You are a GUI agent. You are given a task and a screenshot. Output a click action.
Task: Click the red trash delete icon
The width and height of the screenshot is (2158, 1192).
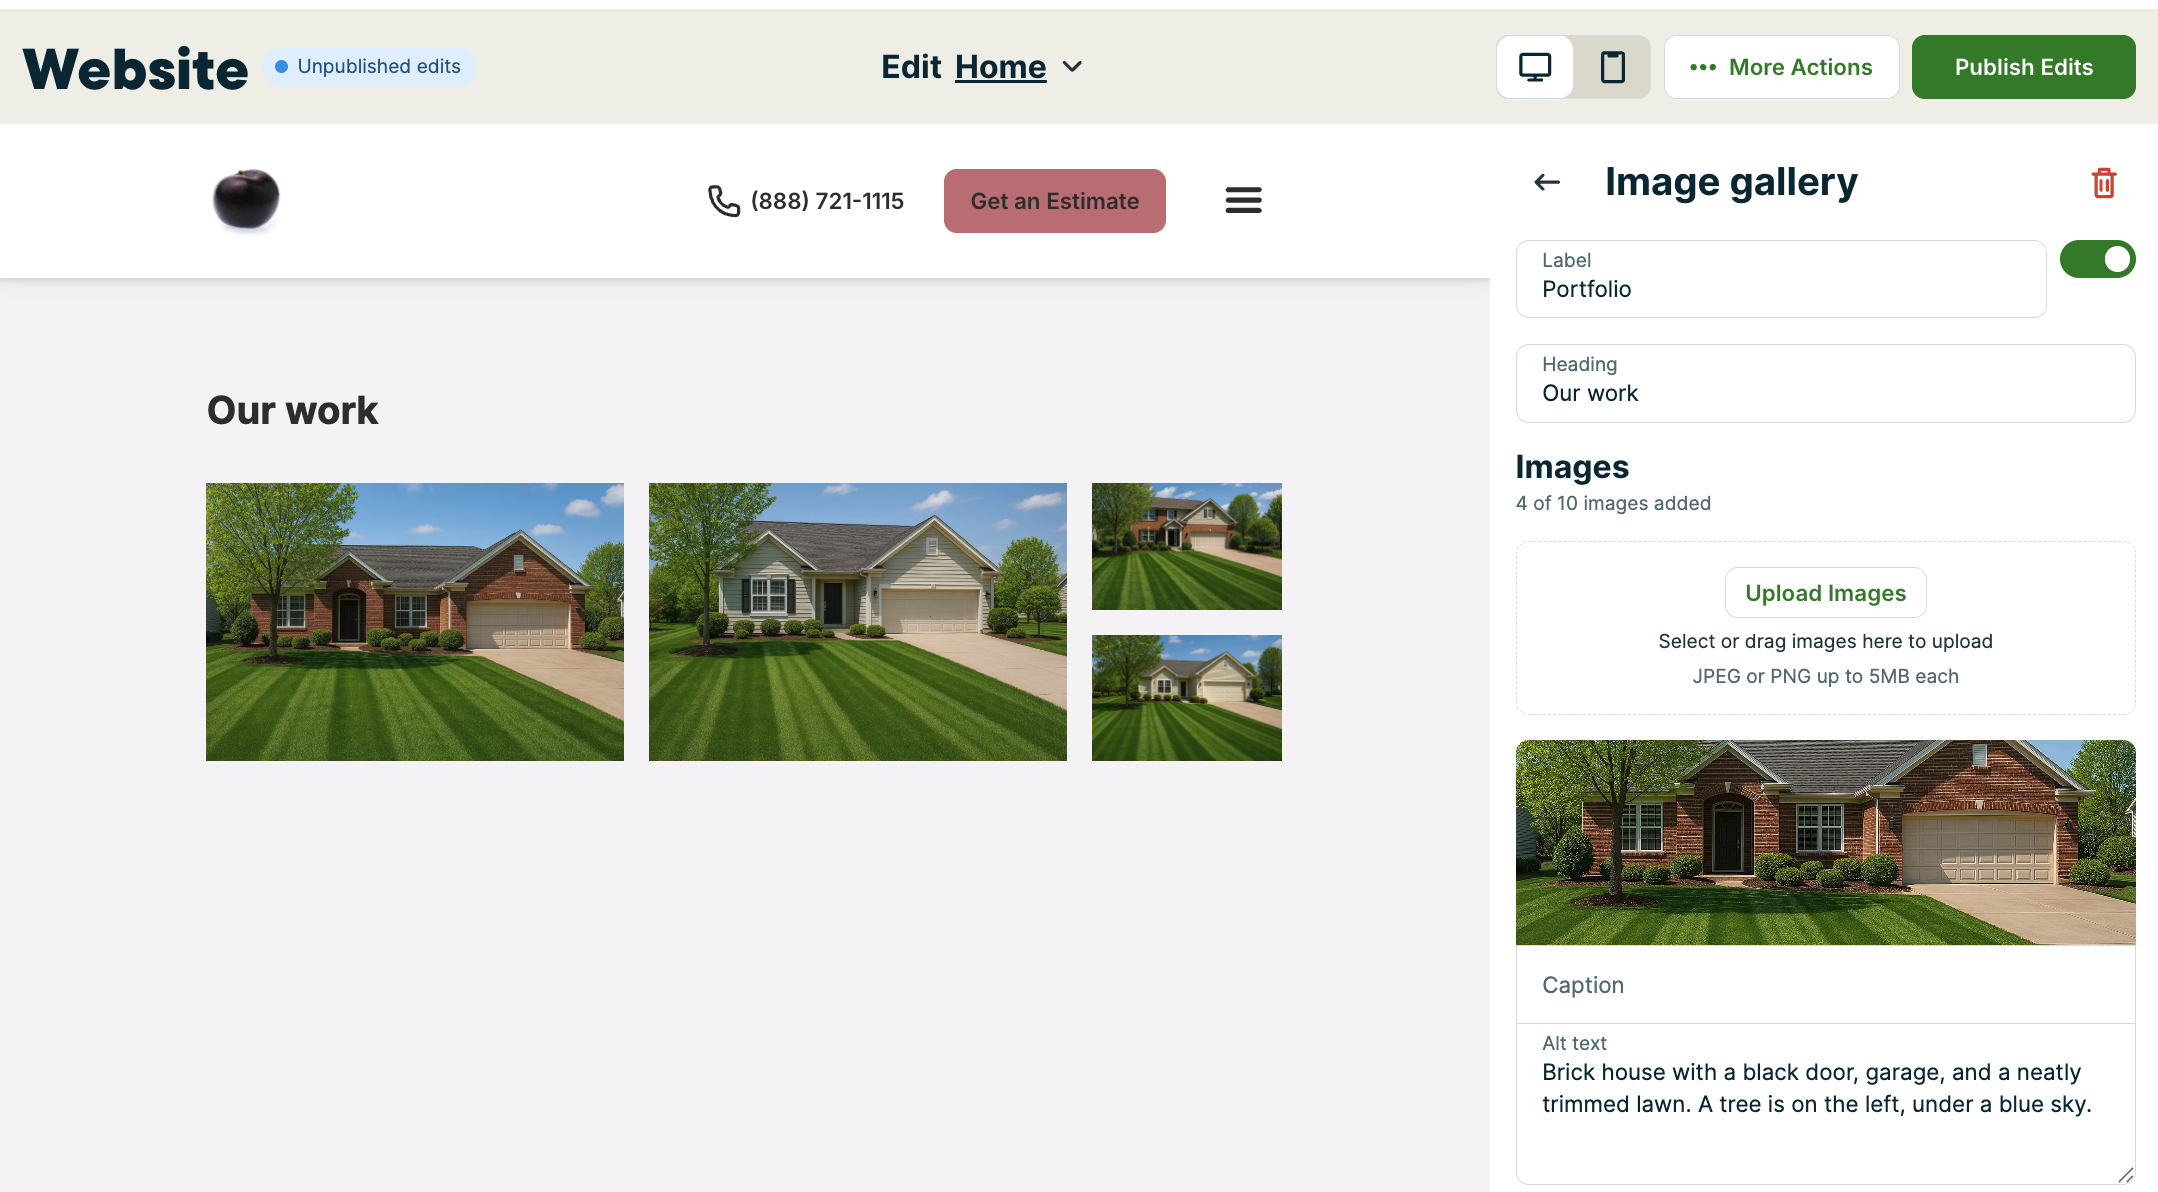[2103, 183]
